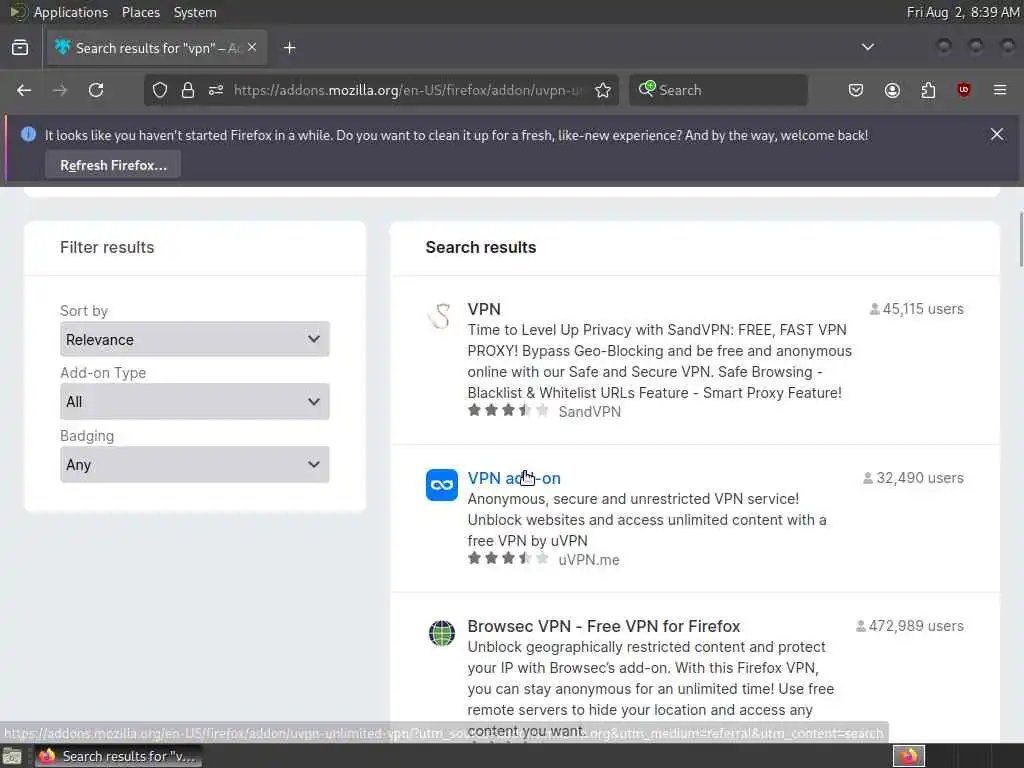Click the 472,989 users count
The height and width of the screenshot is (768, 1024).
tap(910, 626)
